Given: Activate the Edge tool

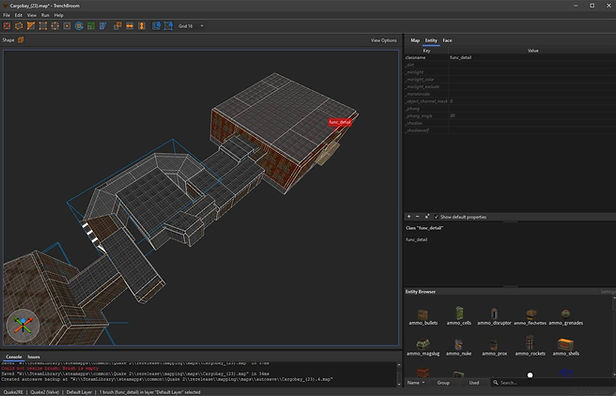Looking at the screenshot, I should click(55, 26).
